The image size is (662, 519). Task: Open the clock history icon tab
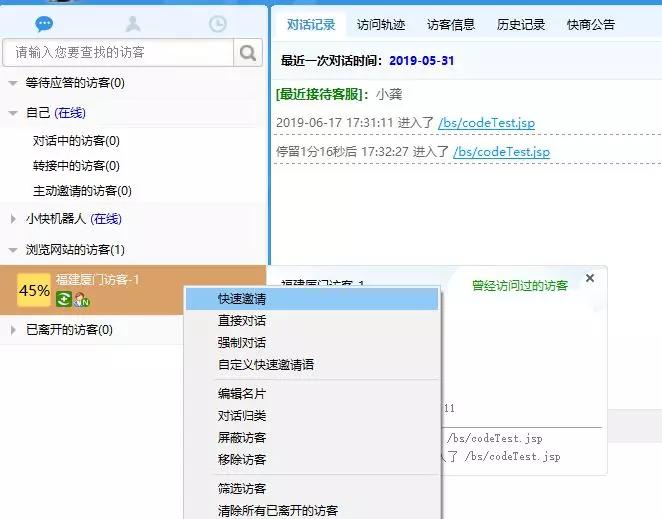coord(217,24)
